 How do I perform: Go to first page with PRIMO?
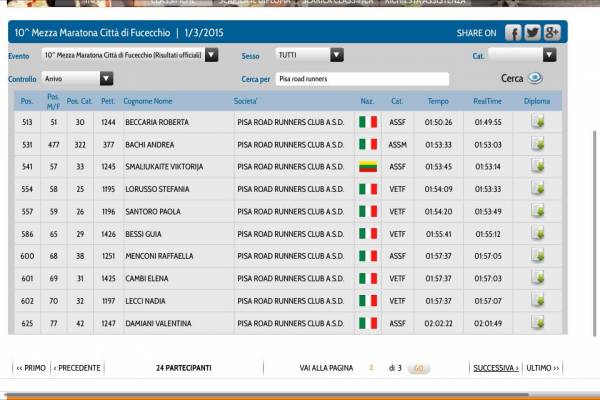point(31,368)
